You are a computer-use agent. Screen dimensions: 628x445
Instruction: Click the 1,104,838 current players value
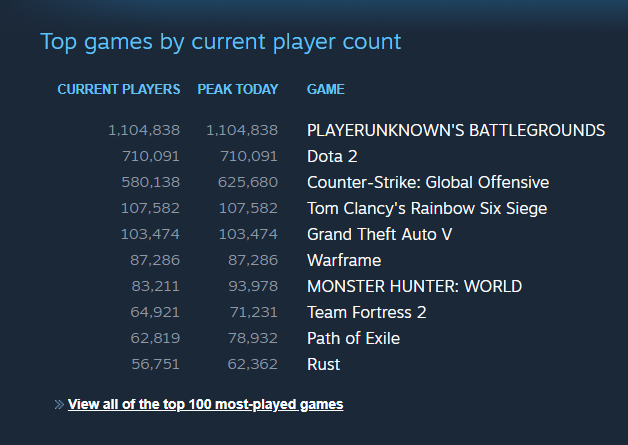[x=144, y=130]
